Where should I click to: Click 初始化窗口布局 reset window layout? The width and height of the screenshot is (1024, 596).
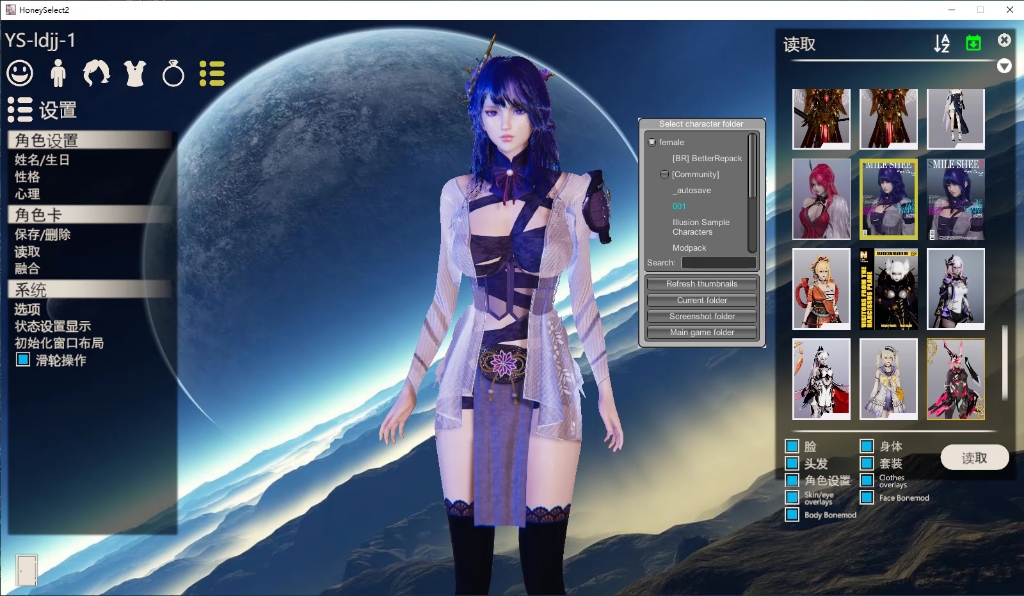pyautogui.click(x=59, y=343)
